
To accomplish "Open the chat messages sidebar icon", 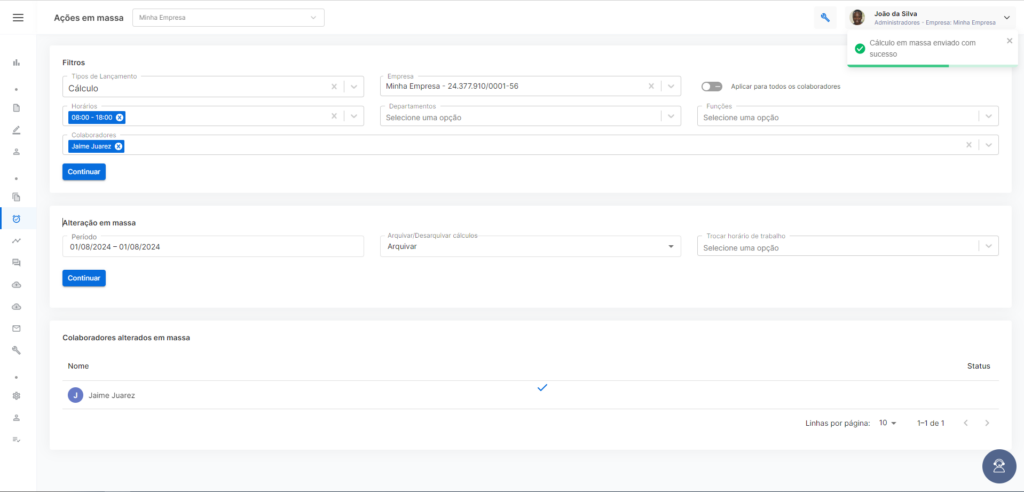I will coord(16,263).
